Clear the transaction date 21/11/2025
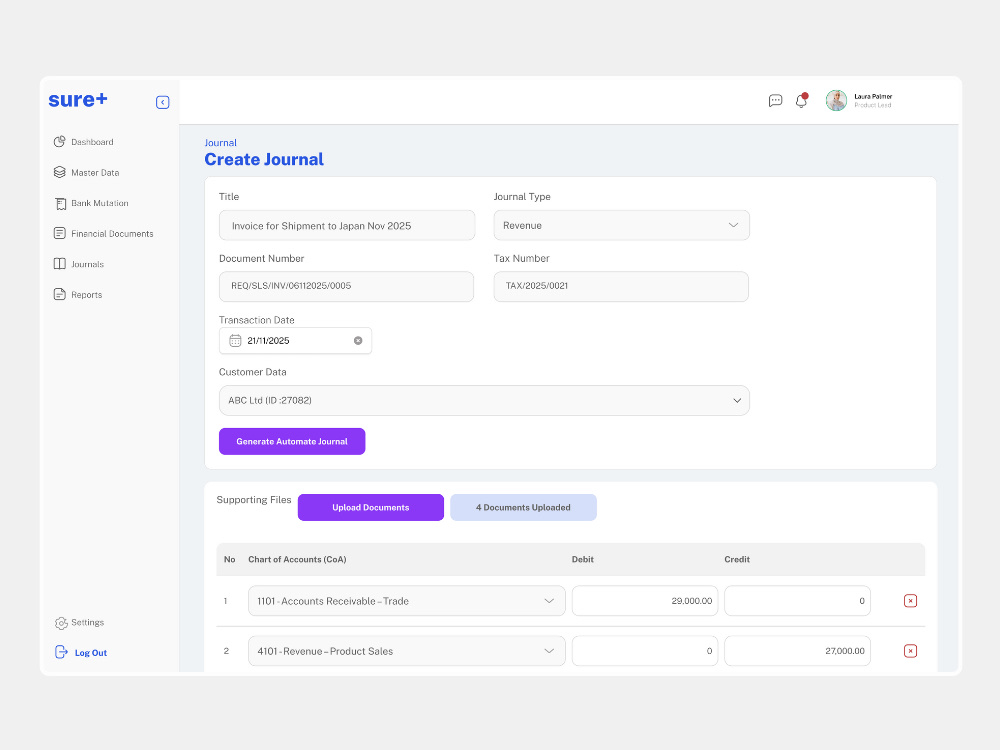 coord(358,341)
